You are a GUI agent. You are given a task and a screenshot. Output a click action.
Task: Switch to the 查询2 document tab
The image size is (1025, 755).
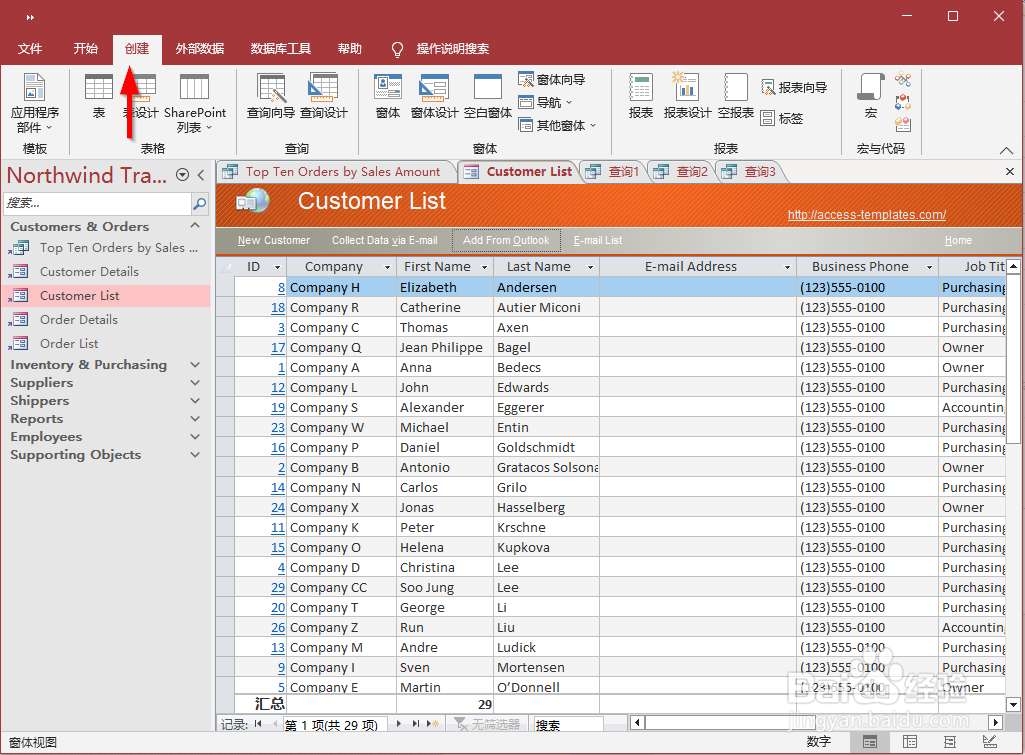pyautogui.click(x=681, y=172)
